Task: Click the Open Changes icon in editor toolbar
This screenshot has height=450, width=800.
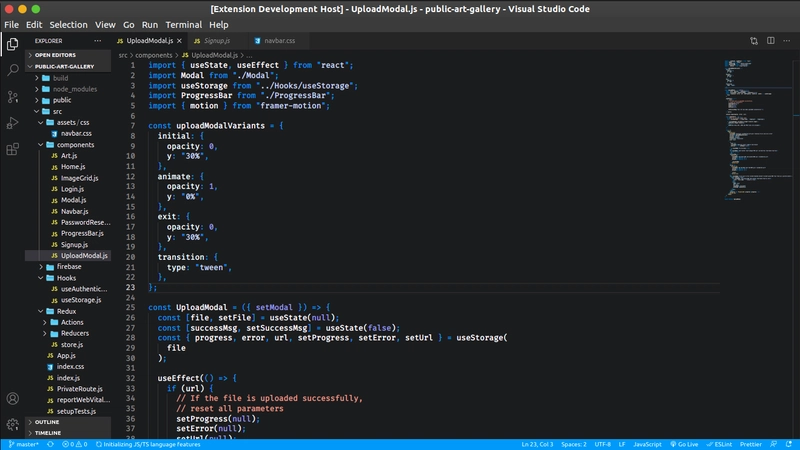Action: pyautogui.click(x=754, y=41)
